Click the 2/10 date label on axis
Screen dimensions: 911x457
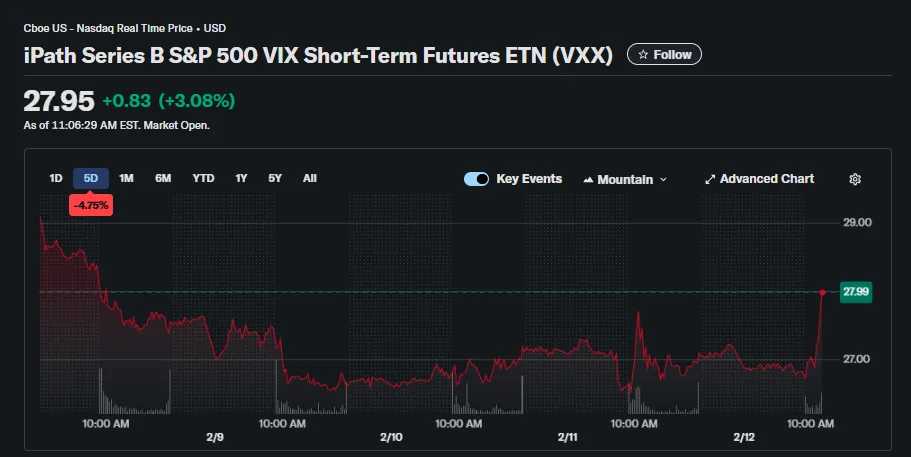coord(391,437)
